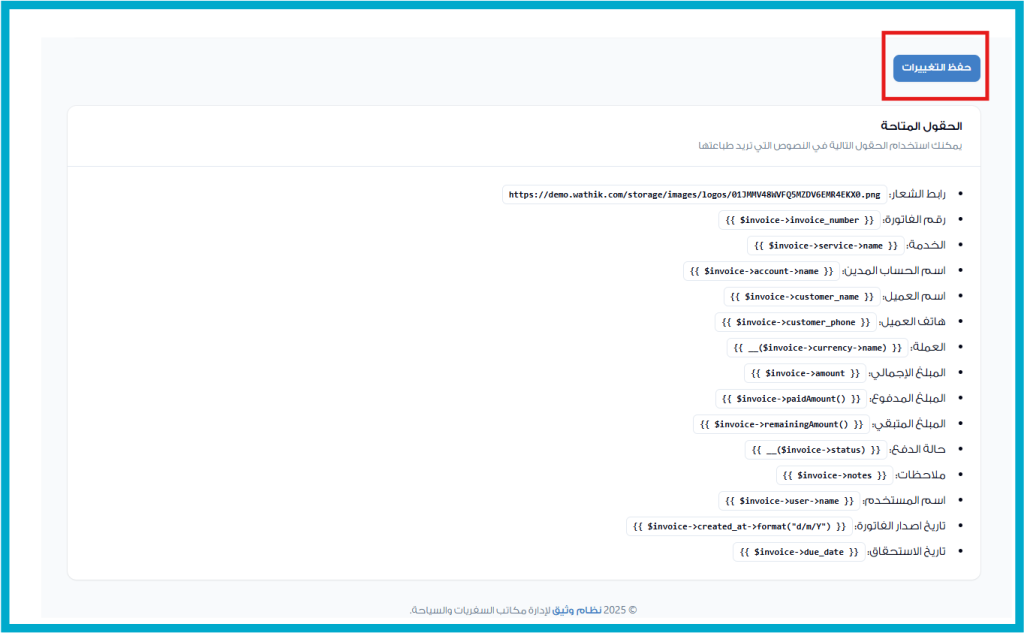Click the الحقول المتاحة section heading
The image size is (1024, 633).
[x=921, y=126]
